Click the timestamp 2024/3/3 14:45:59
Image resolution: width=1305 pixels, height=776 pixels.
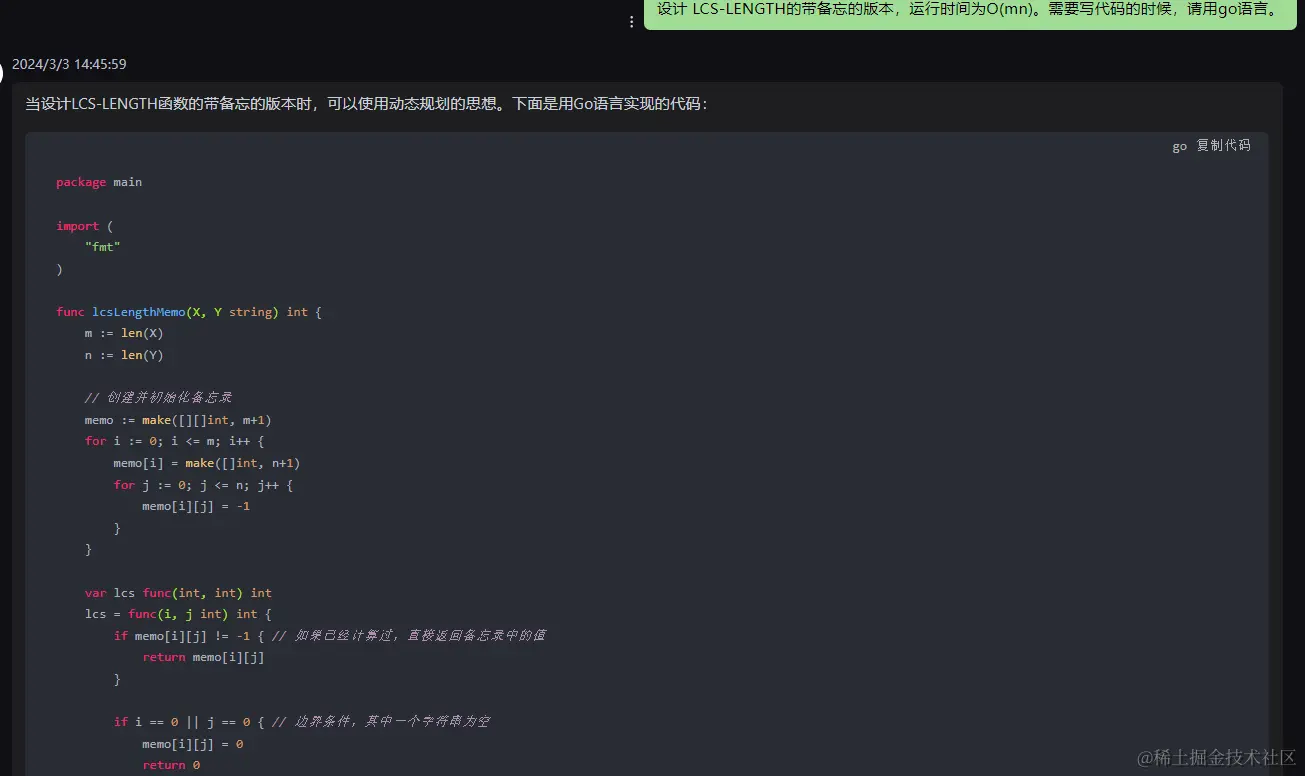69,64
